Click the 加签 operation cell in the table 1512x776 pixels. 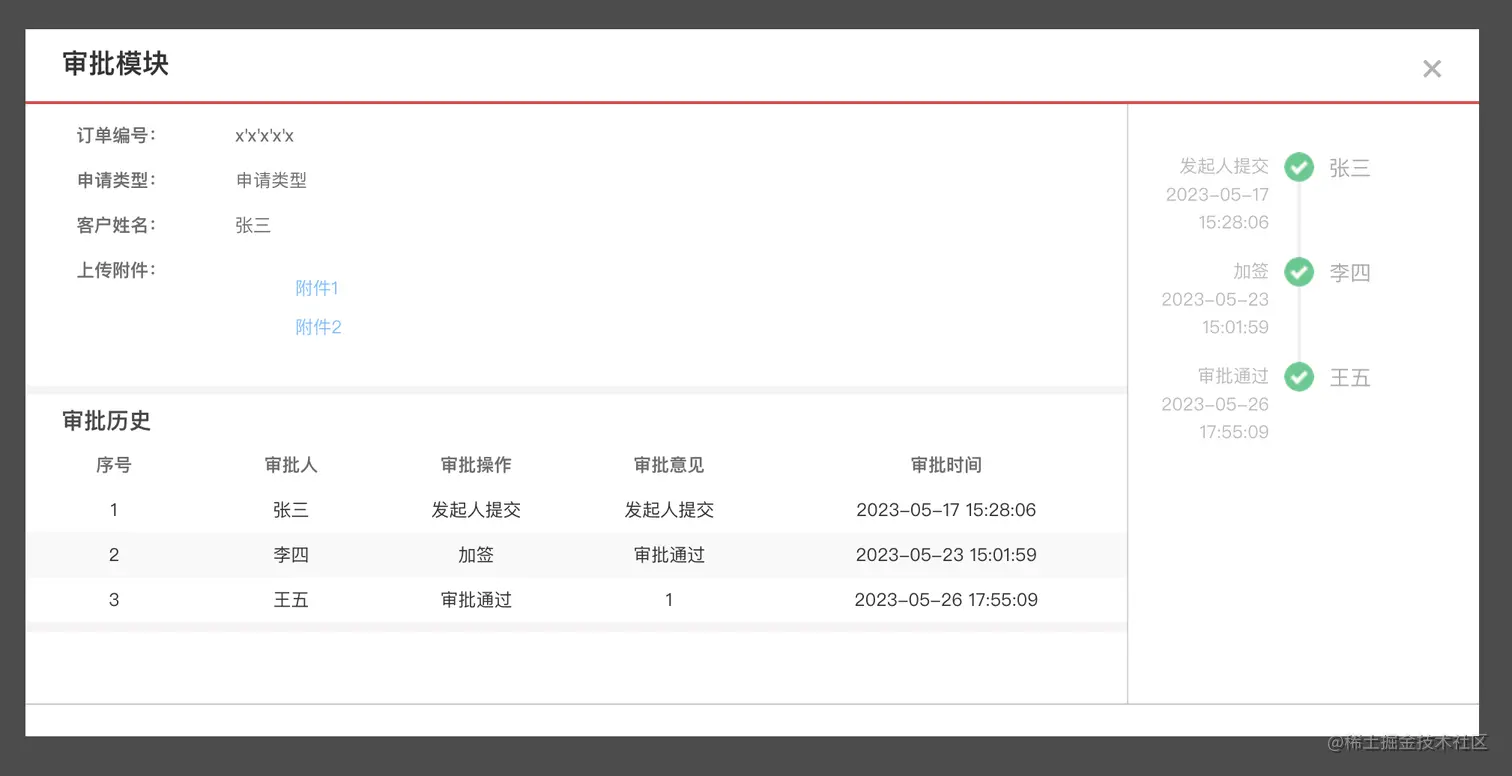point(476,555)
